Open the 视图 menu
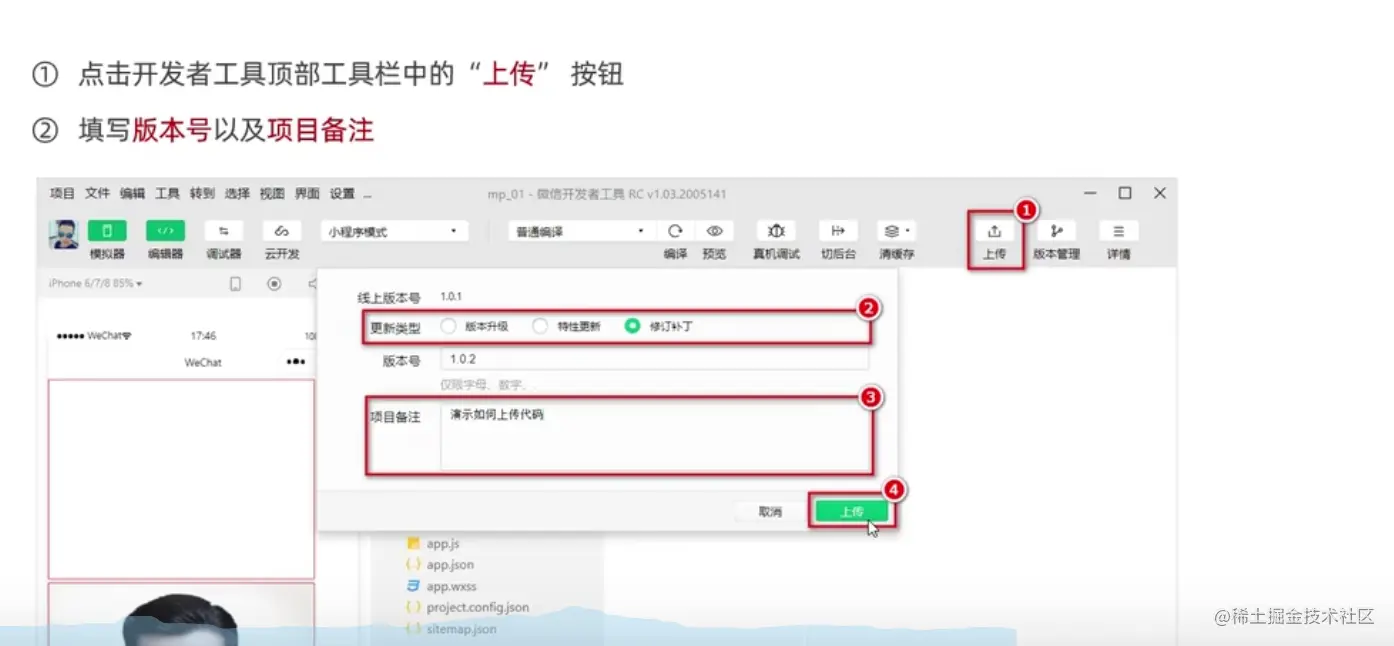1394x646 pixels. [272, 193]
